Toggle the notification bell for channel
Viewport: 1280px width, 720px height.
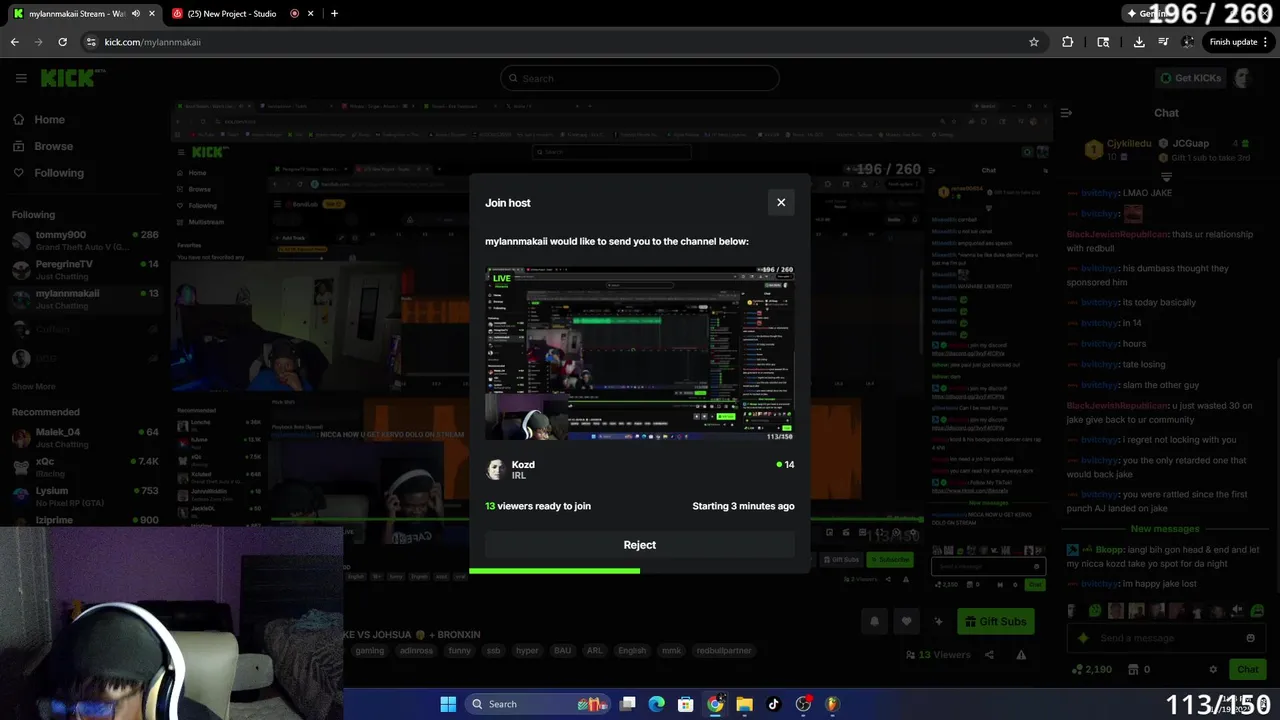pos(874,621)
